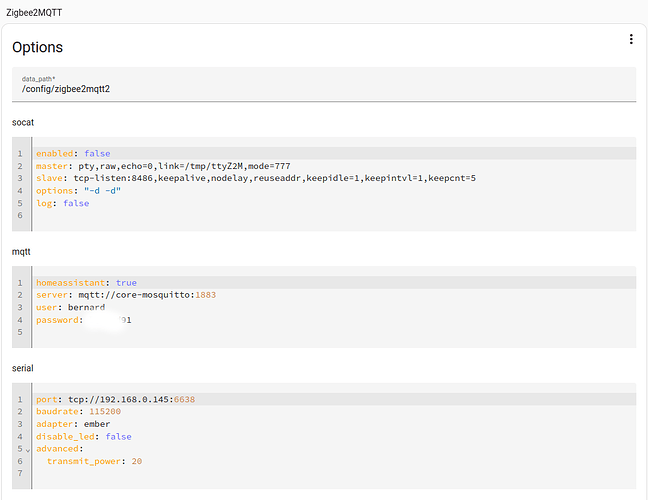
Task: Open the three-dot Options overflow menu
Action: (630, 39)
